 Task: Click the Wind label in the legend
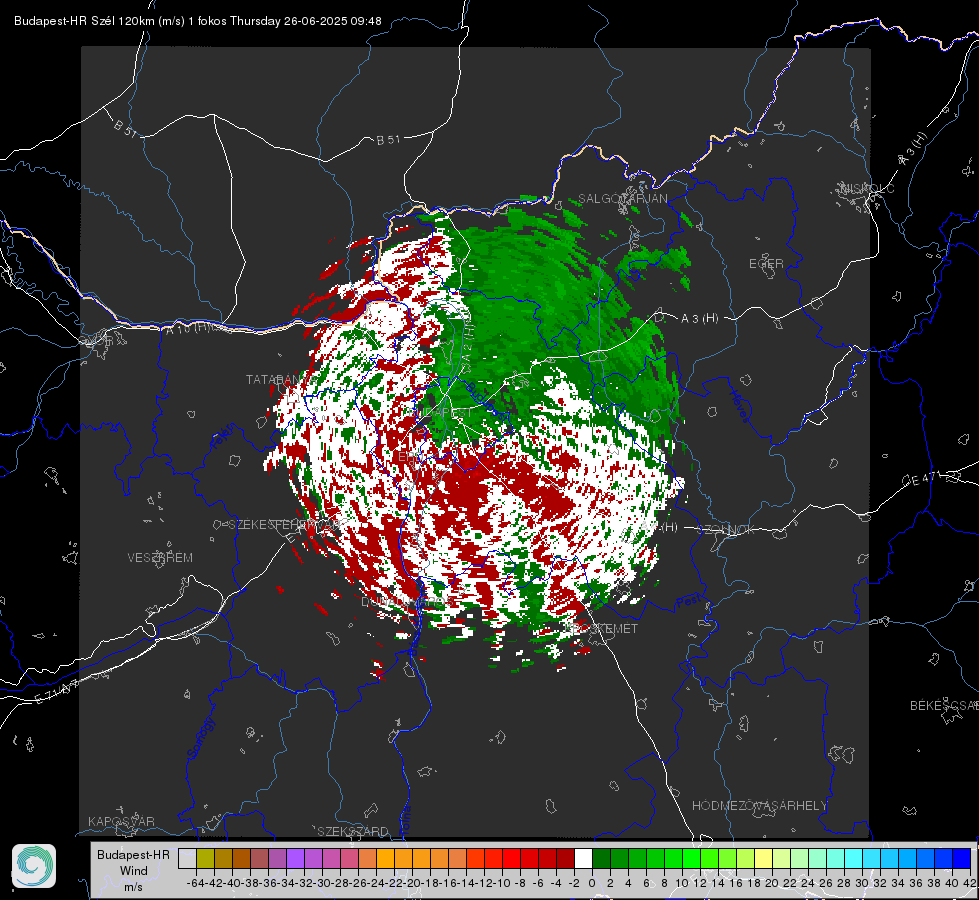tap(134, 871)
